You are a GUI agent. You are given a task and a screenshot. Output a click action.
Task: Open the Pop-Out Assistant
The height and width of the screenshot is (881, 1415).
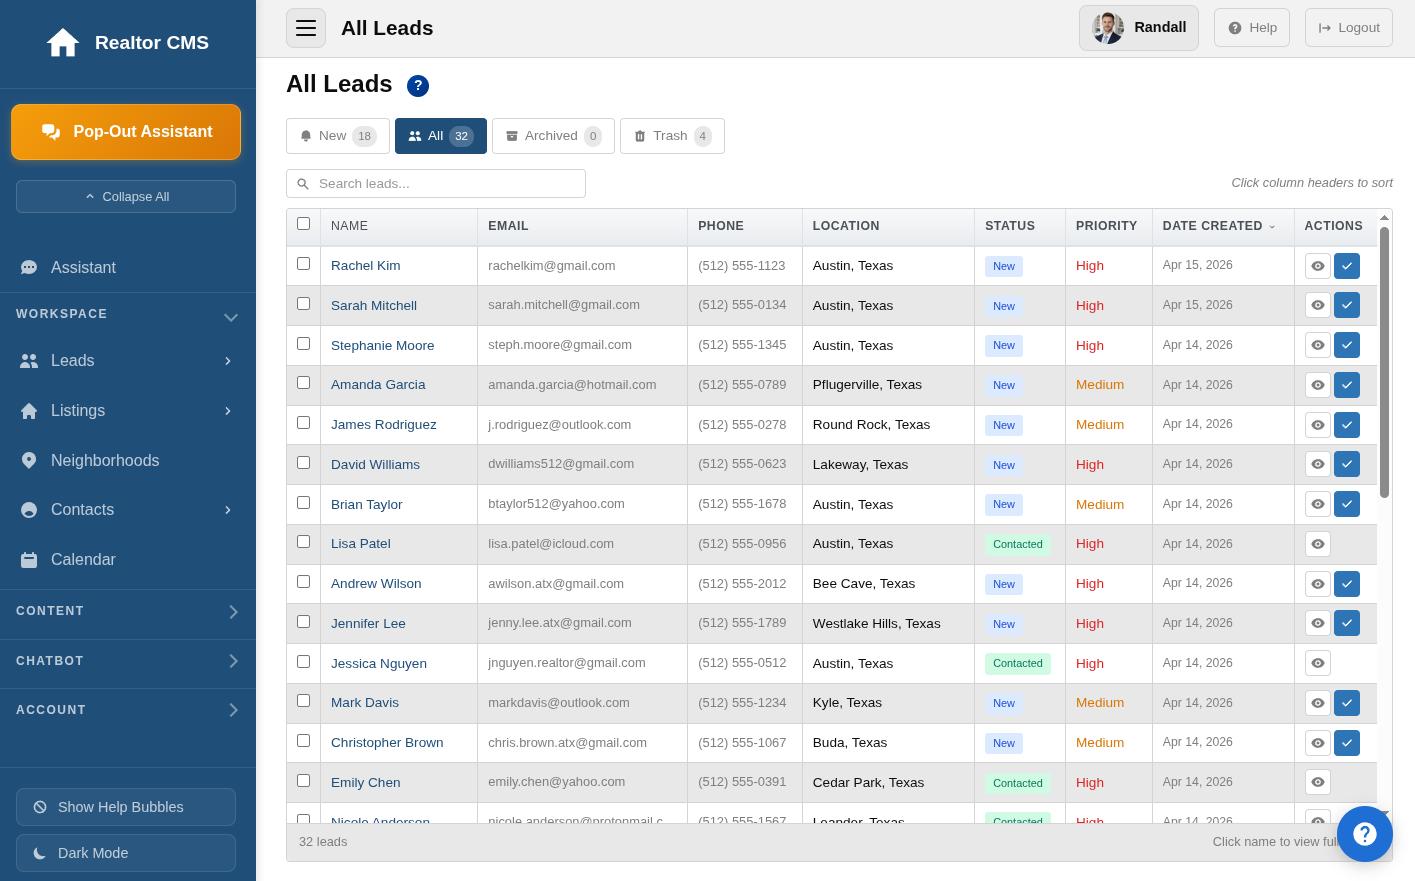click(x=126, y=132)
